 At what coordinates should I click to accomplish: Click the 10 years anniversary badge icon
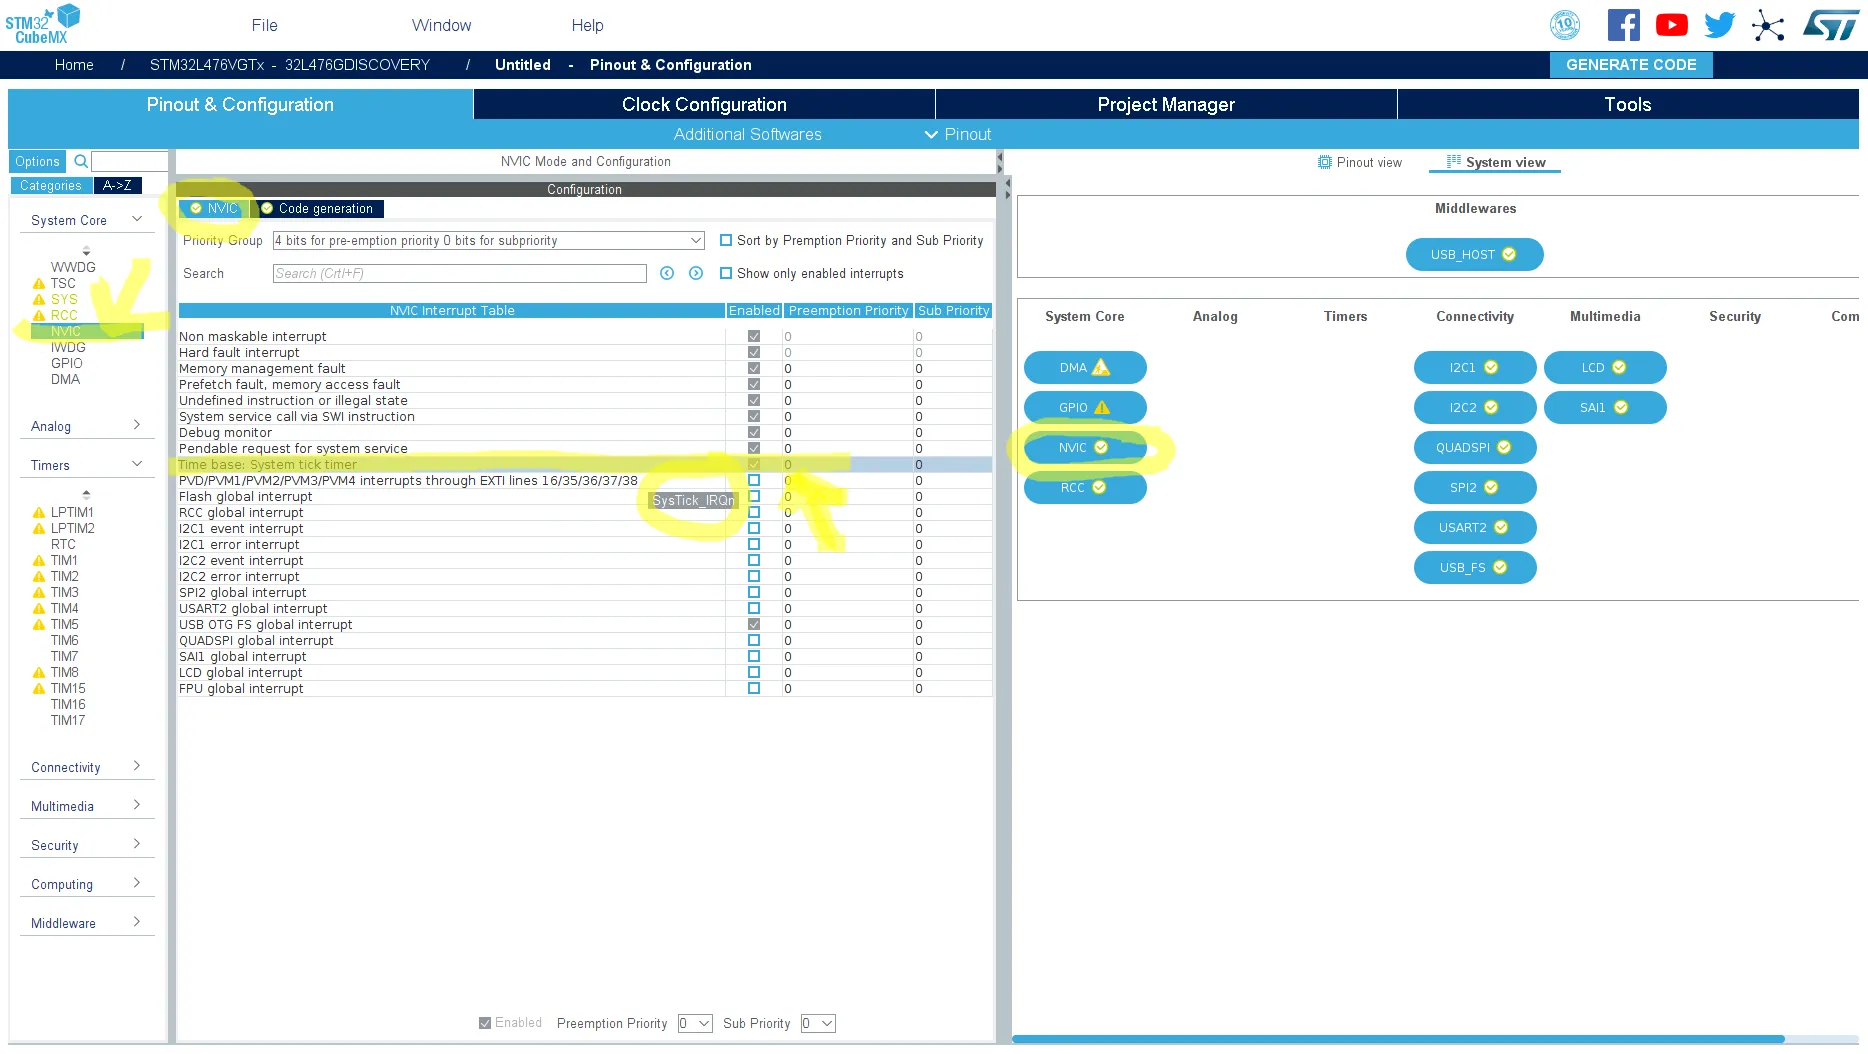pyautogui.click(x=1565, y=25)
